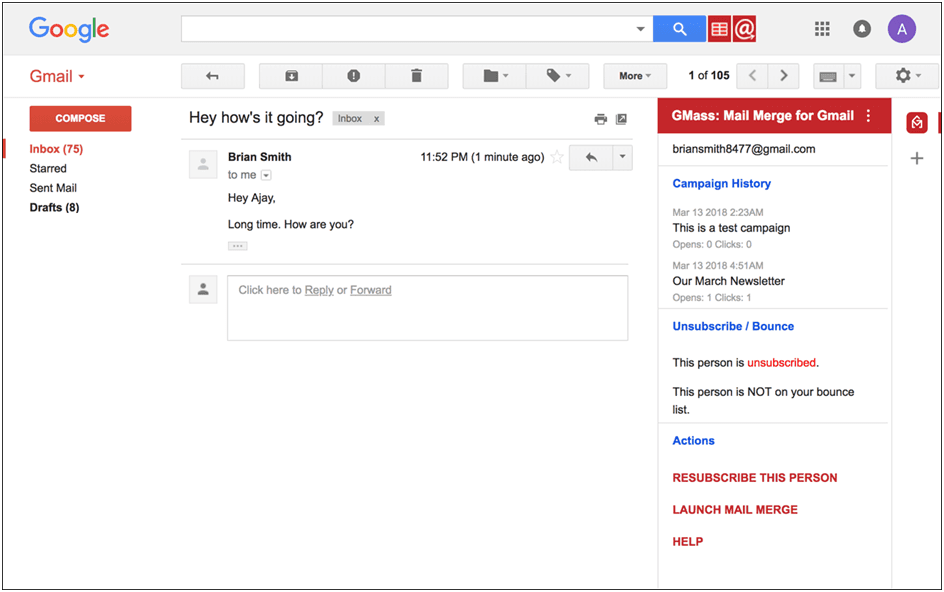
Task: Click LAUNCH MAIL MERGE action
Action: 735,509
